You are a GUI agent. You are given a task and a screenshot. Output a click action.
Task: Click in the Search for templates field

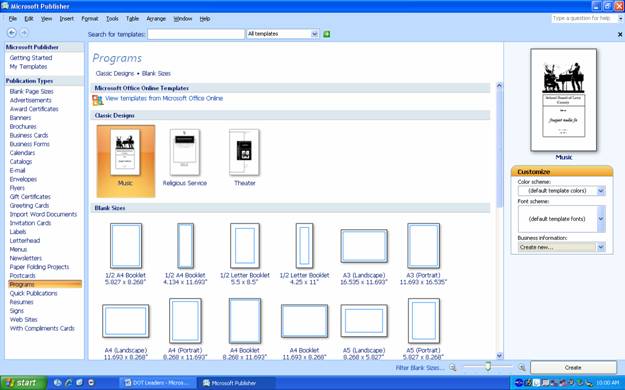click(x=196, y=34)
